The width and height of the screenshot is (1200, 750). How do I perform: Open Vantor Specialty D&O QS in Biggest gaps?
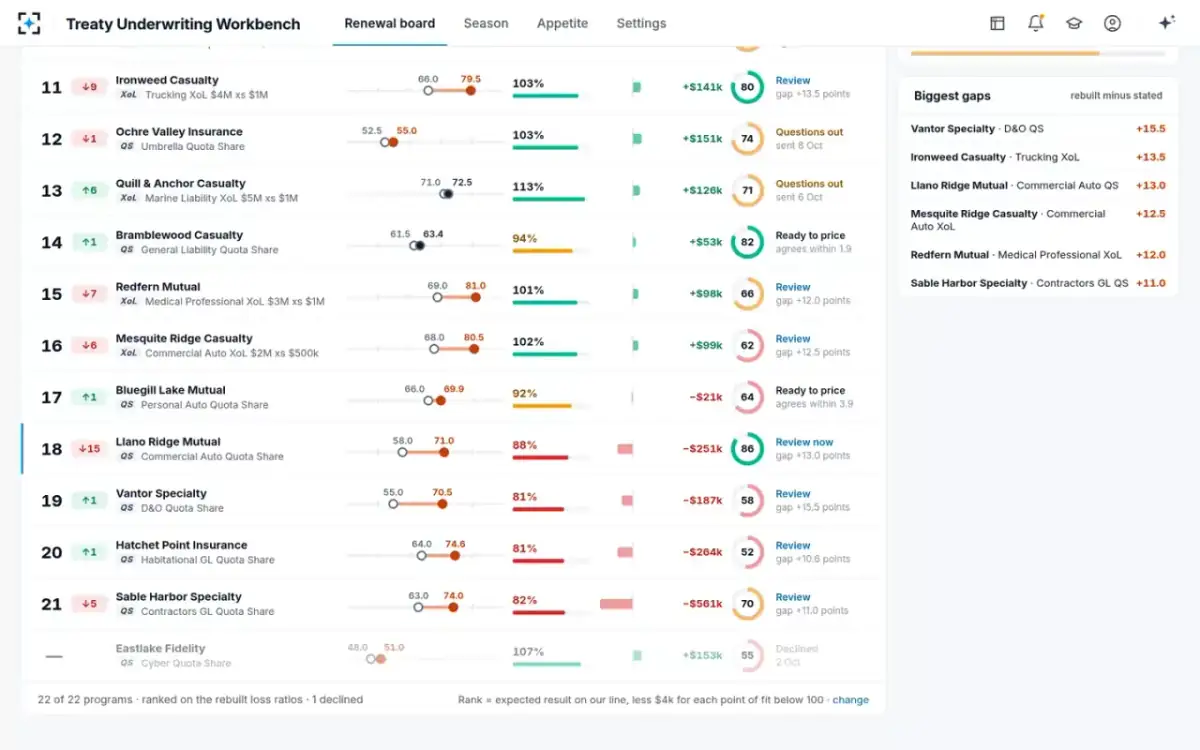[1038, 129]
